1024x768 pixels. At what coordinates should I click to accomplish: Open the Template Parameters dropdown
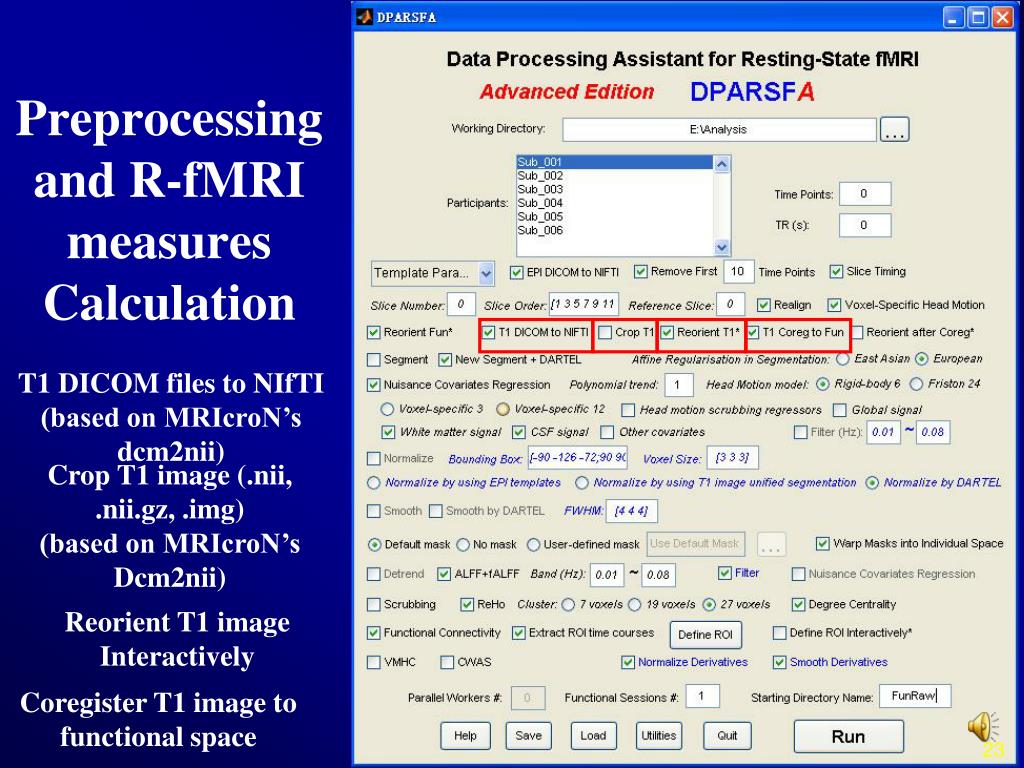(x=433, y=273)
